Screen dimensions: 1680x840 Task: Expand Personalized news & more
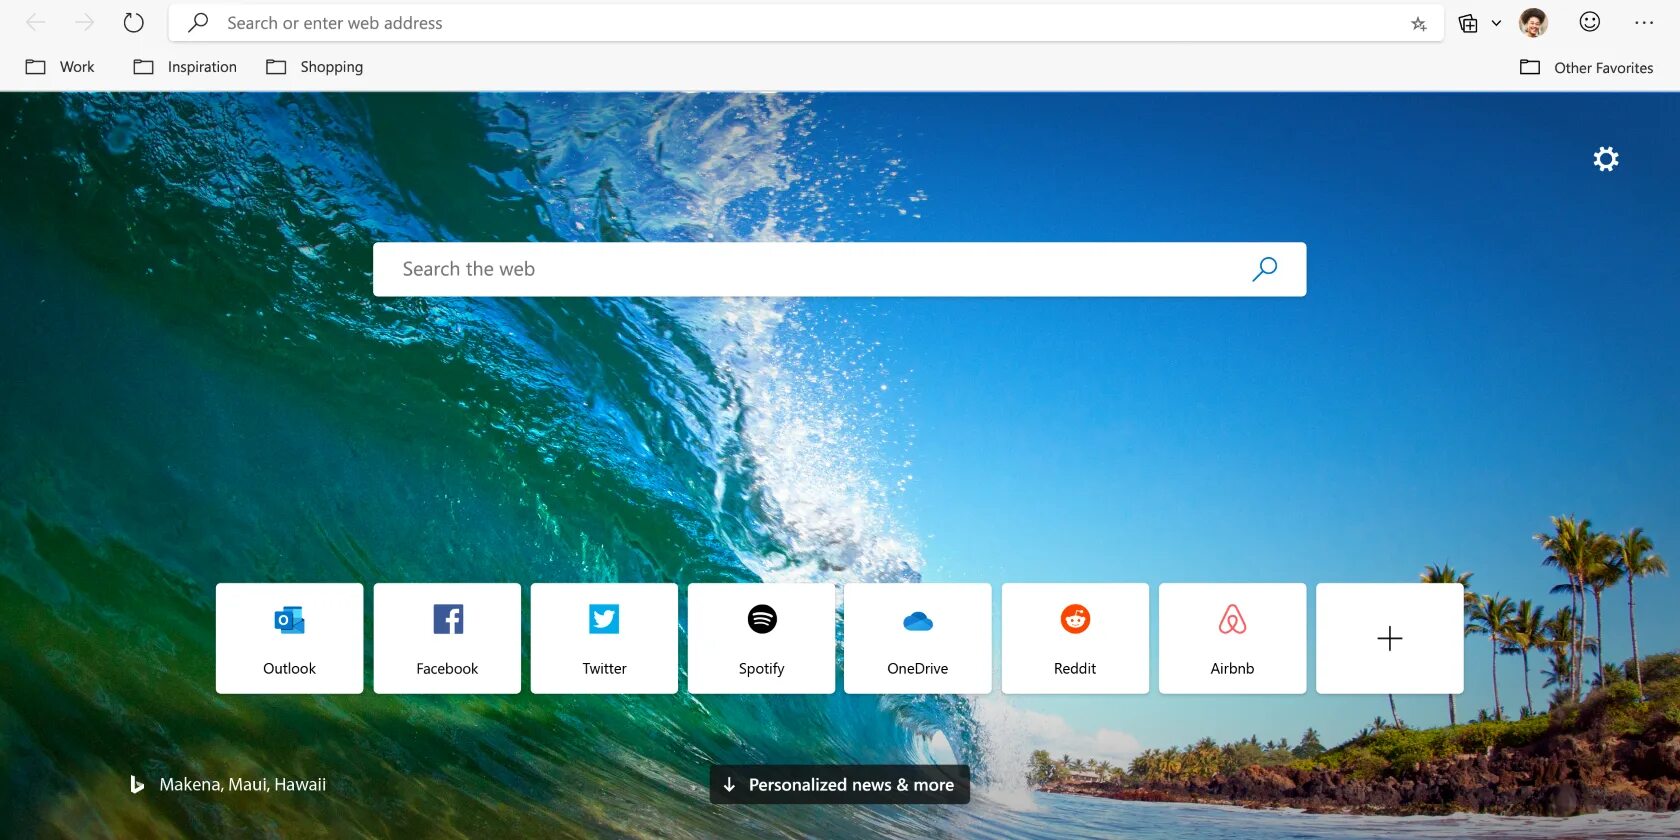[x=840, y=785]
